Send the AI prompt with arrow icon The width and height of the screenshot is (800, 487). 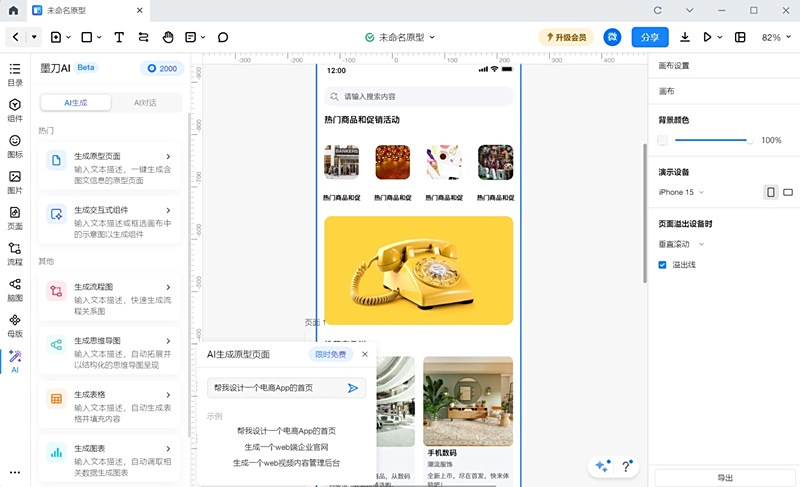353,388
